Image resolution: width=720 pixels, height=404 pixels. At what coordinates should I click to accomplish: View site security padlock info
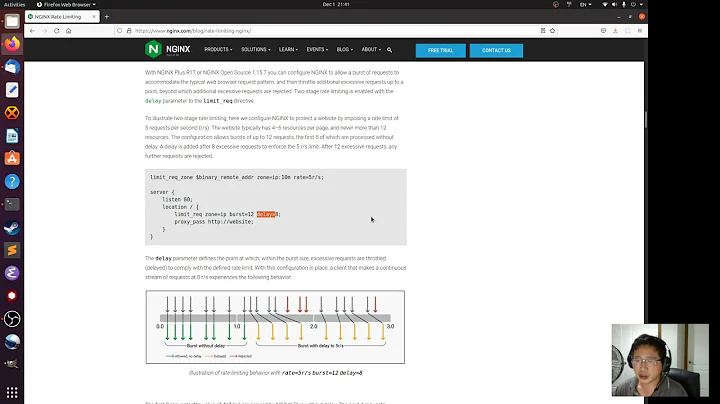tap(129, 31)
